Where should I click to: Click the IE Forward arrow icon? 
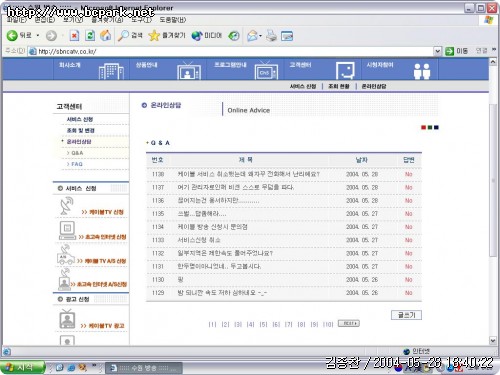tap(51, 36)
